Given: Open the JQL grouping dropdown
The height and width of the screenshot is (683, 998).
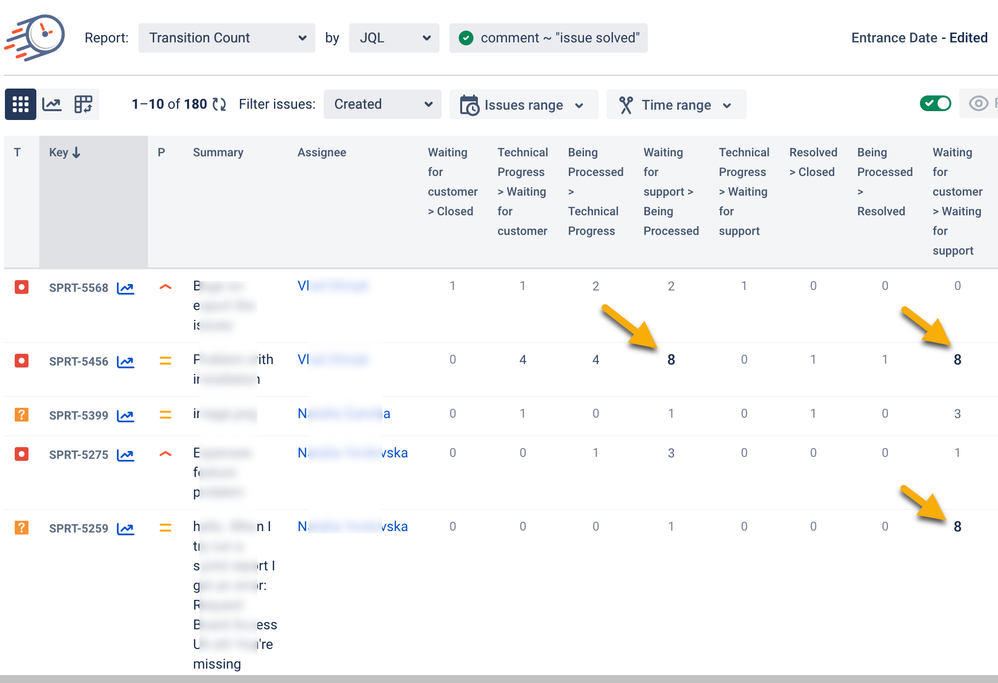Looking at the screenshot, I should point(396,38).
